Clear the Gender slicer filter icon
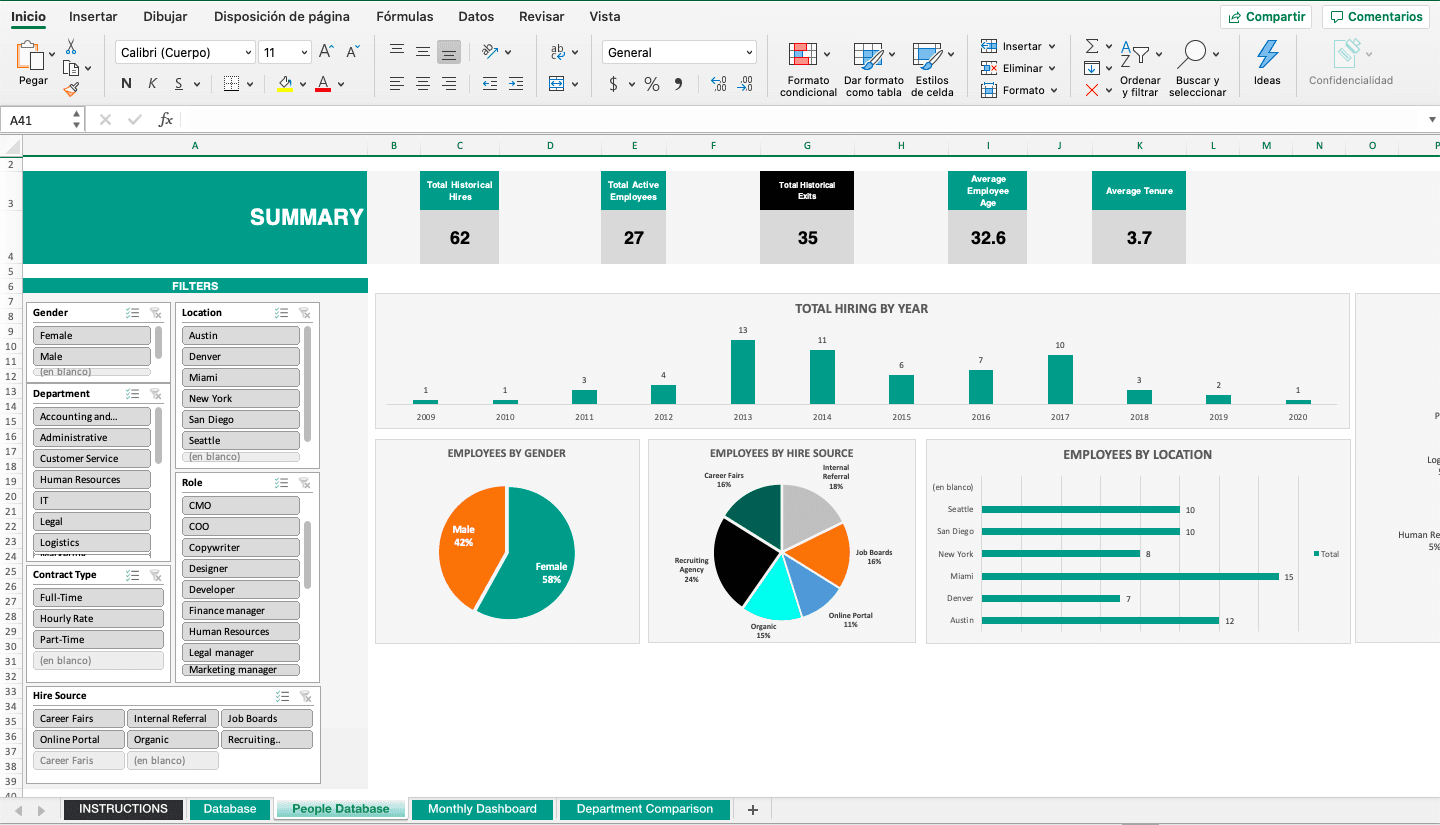 point(155,312)
